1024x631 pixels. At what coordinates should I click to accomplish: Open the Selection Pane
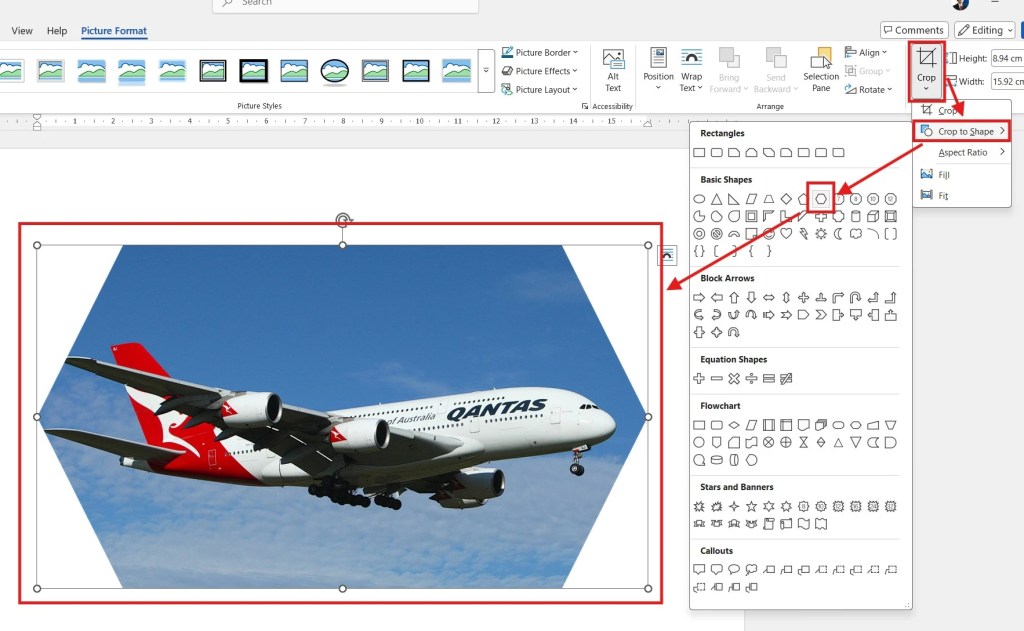(820, 68)
